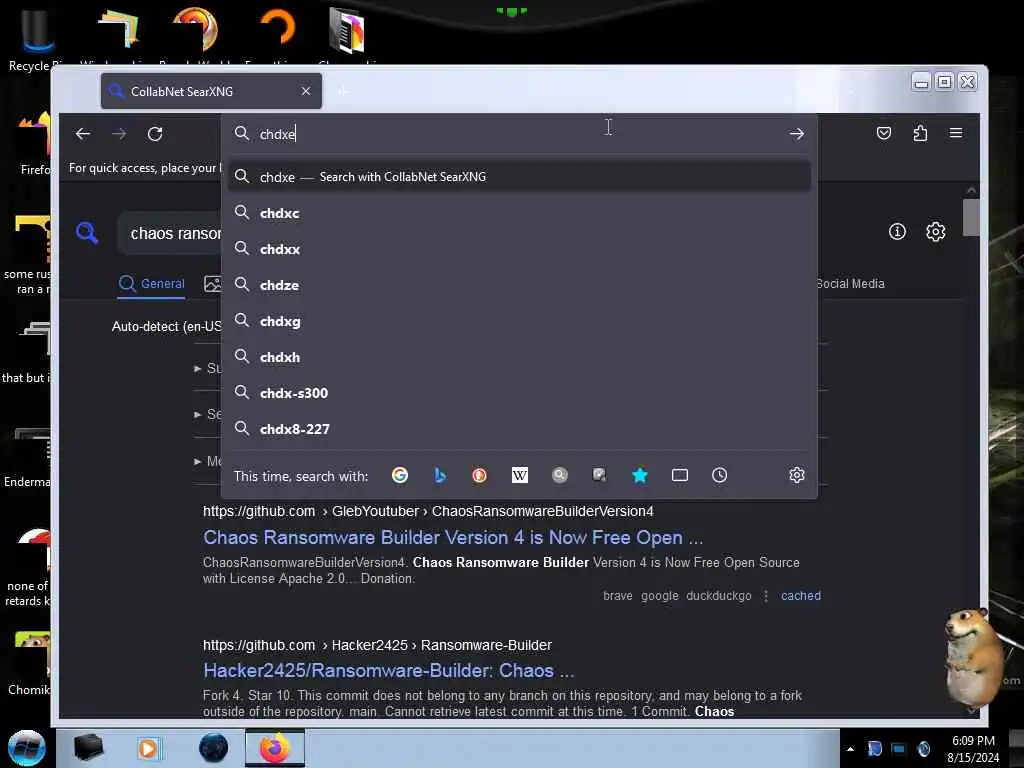The width and height of the screenshot is (1024, 768).
Task: Show hidden system tray icons
Action: [850, 749]
